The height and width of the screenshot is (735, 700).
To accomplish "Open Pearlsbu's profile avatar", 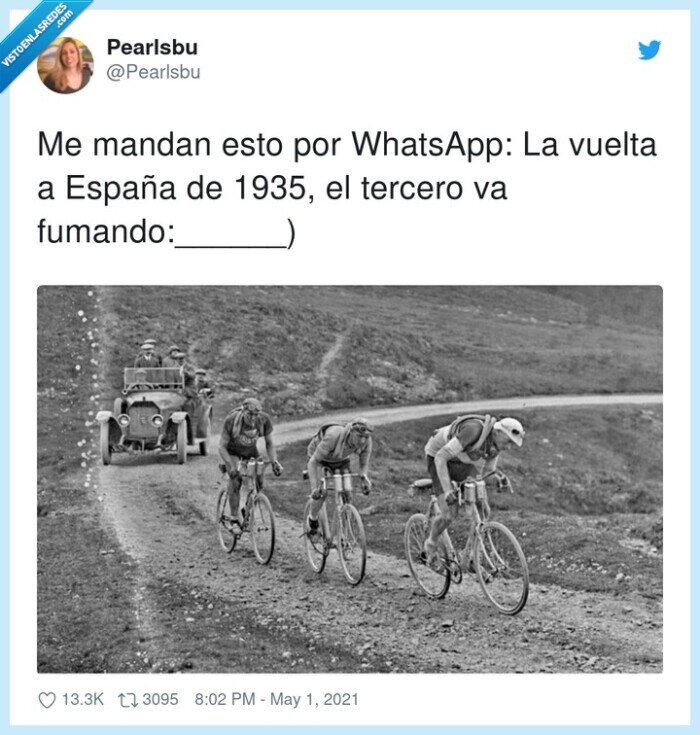I will (65, 65).
